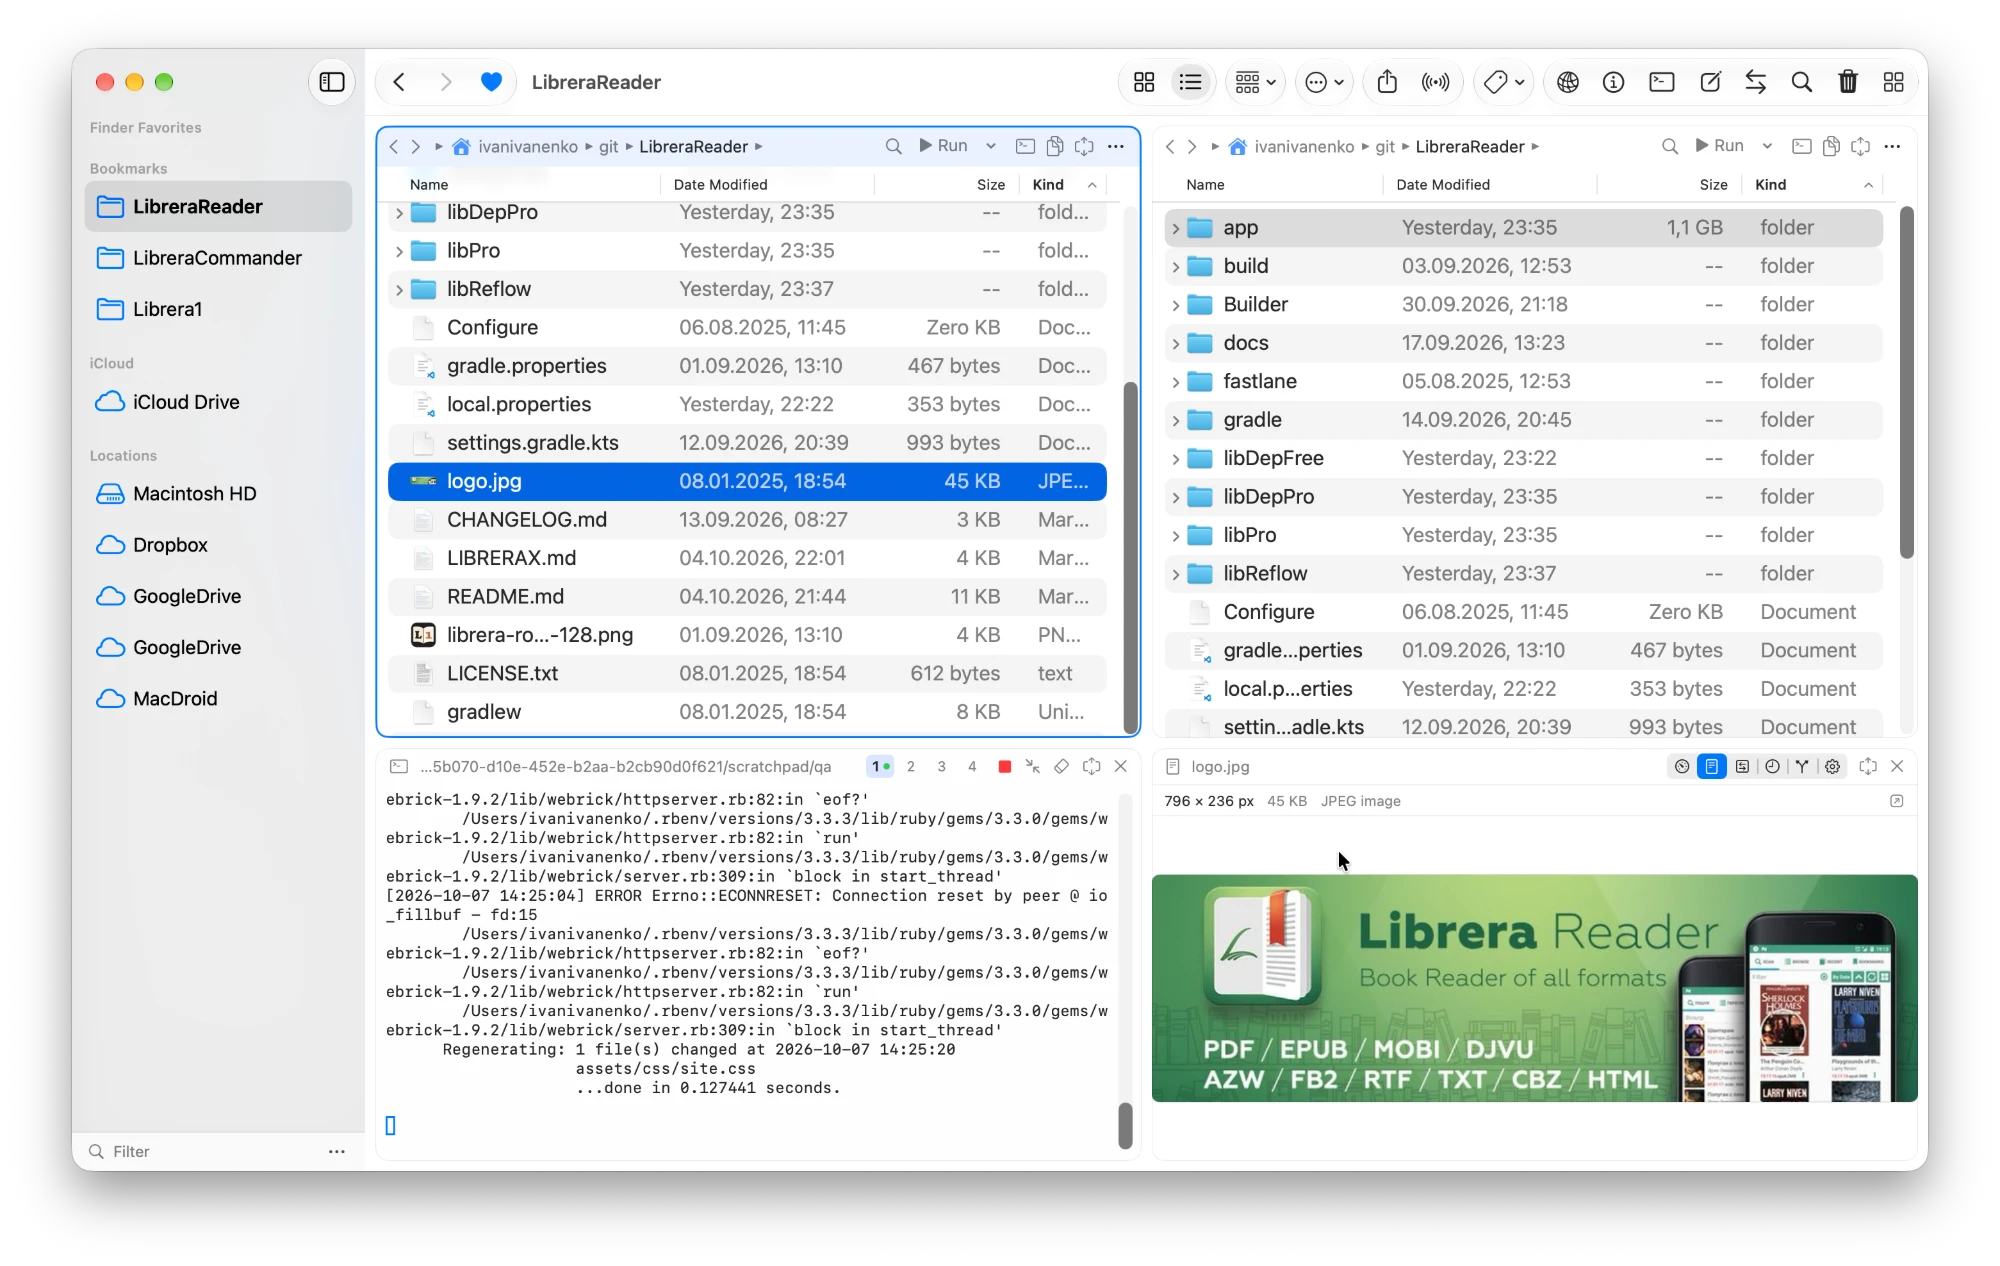
Task: Go back using main toolbar arrow
Action: click(x=399, y=82)
